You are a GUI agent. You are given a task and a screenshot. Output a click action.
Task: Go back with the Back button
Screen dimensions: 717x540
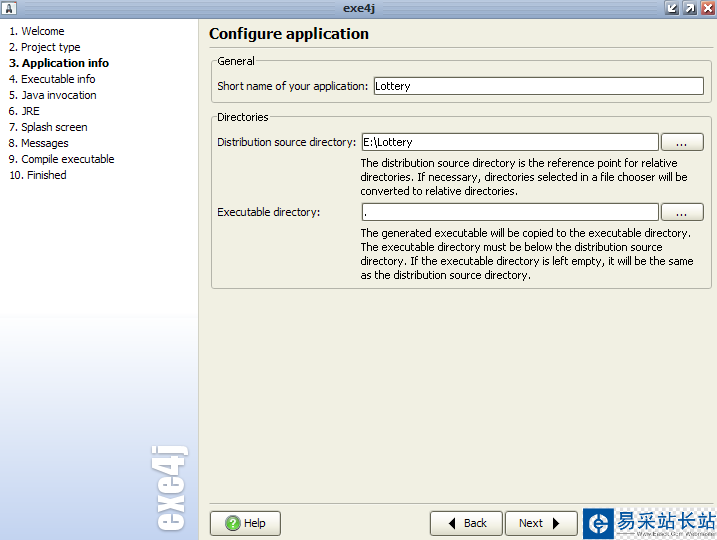(466, 523)
